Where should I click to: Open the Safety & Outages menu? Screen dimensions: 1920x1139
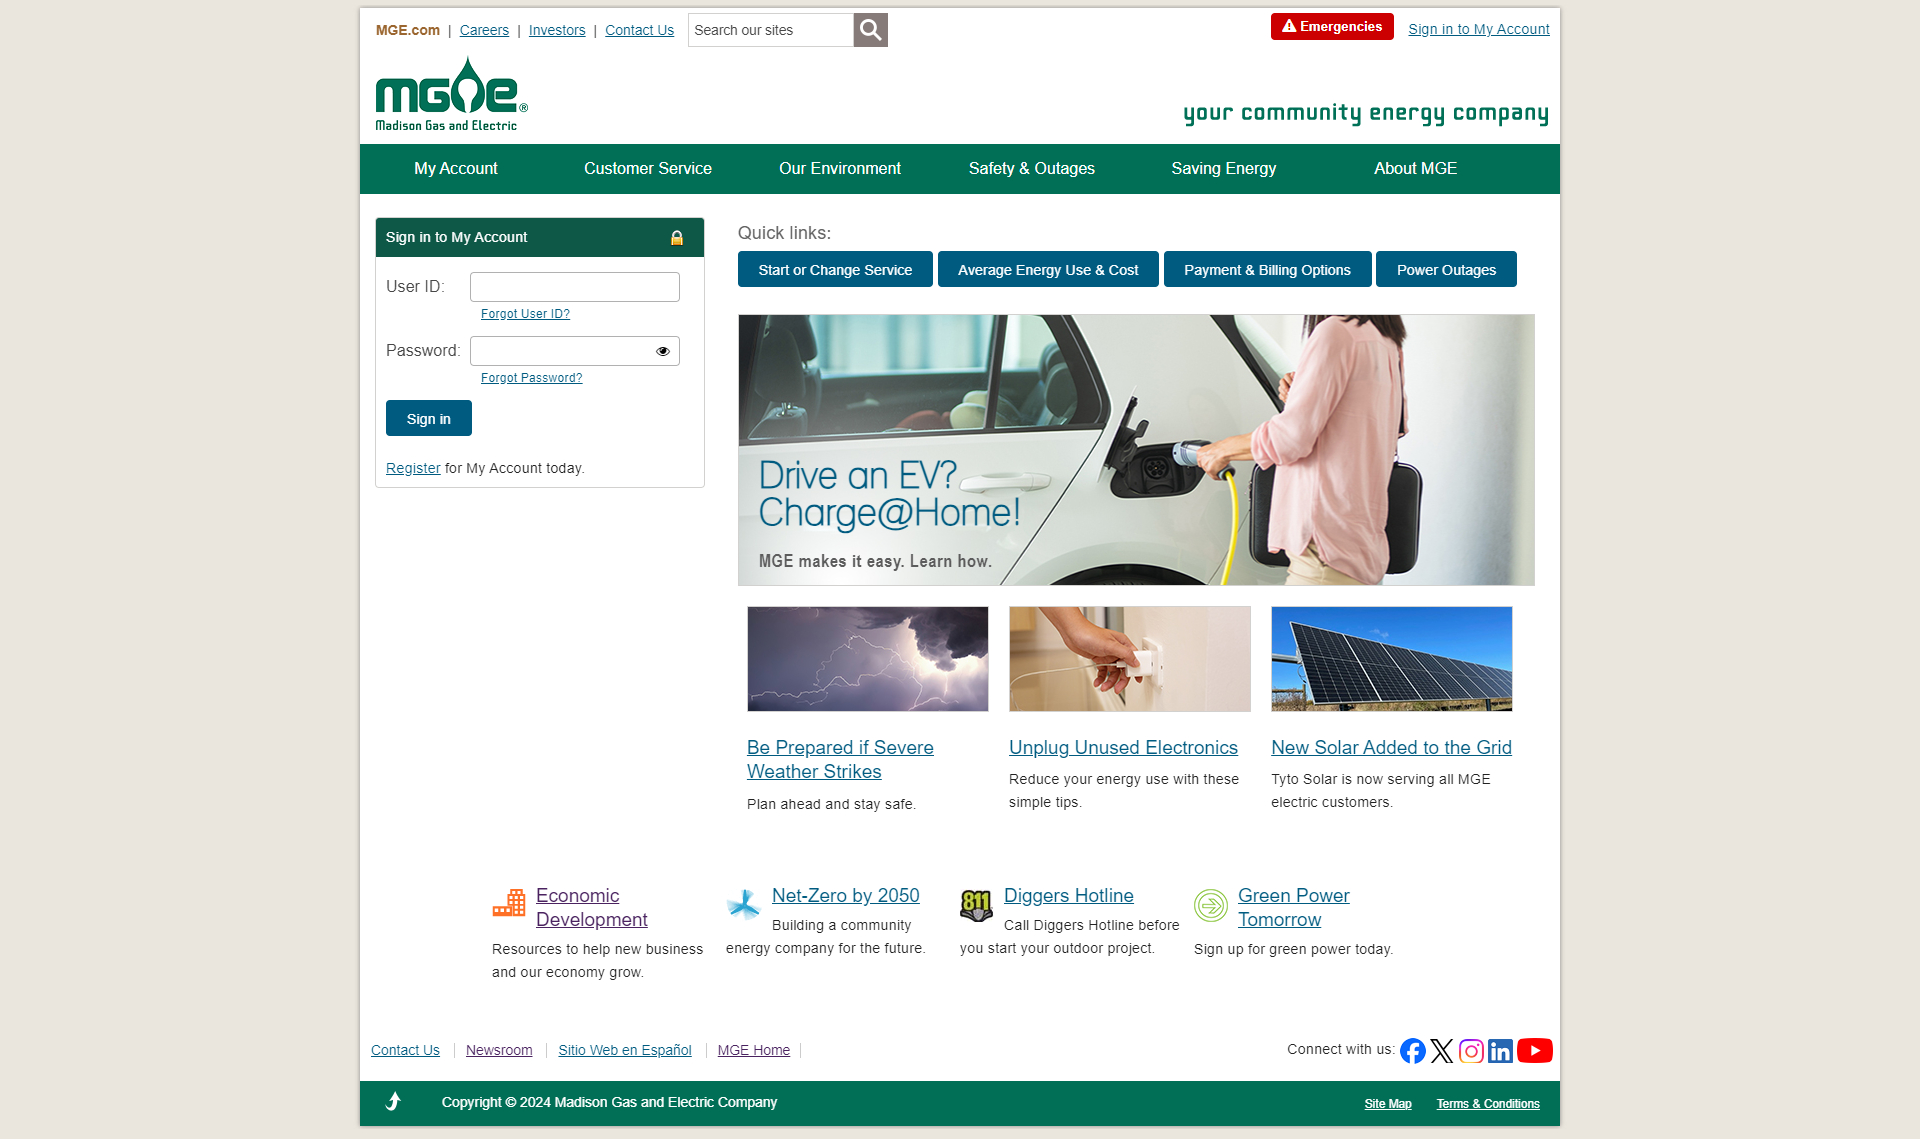(1032, 169)
